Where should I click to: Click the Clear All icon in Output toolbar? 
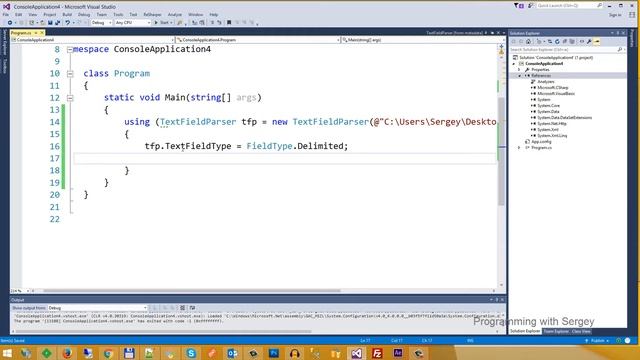182,308
